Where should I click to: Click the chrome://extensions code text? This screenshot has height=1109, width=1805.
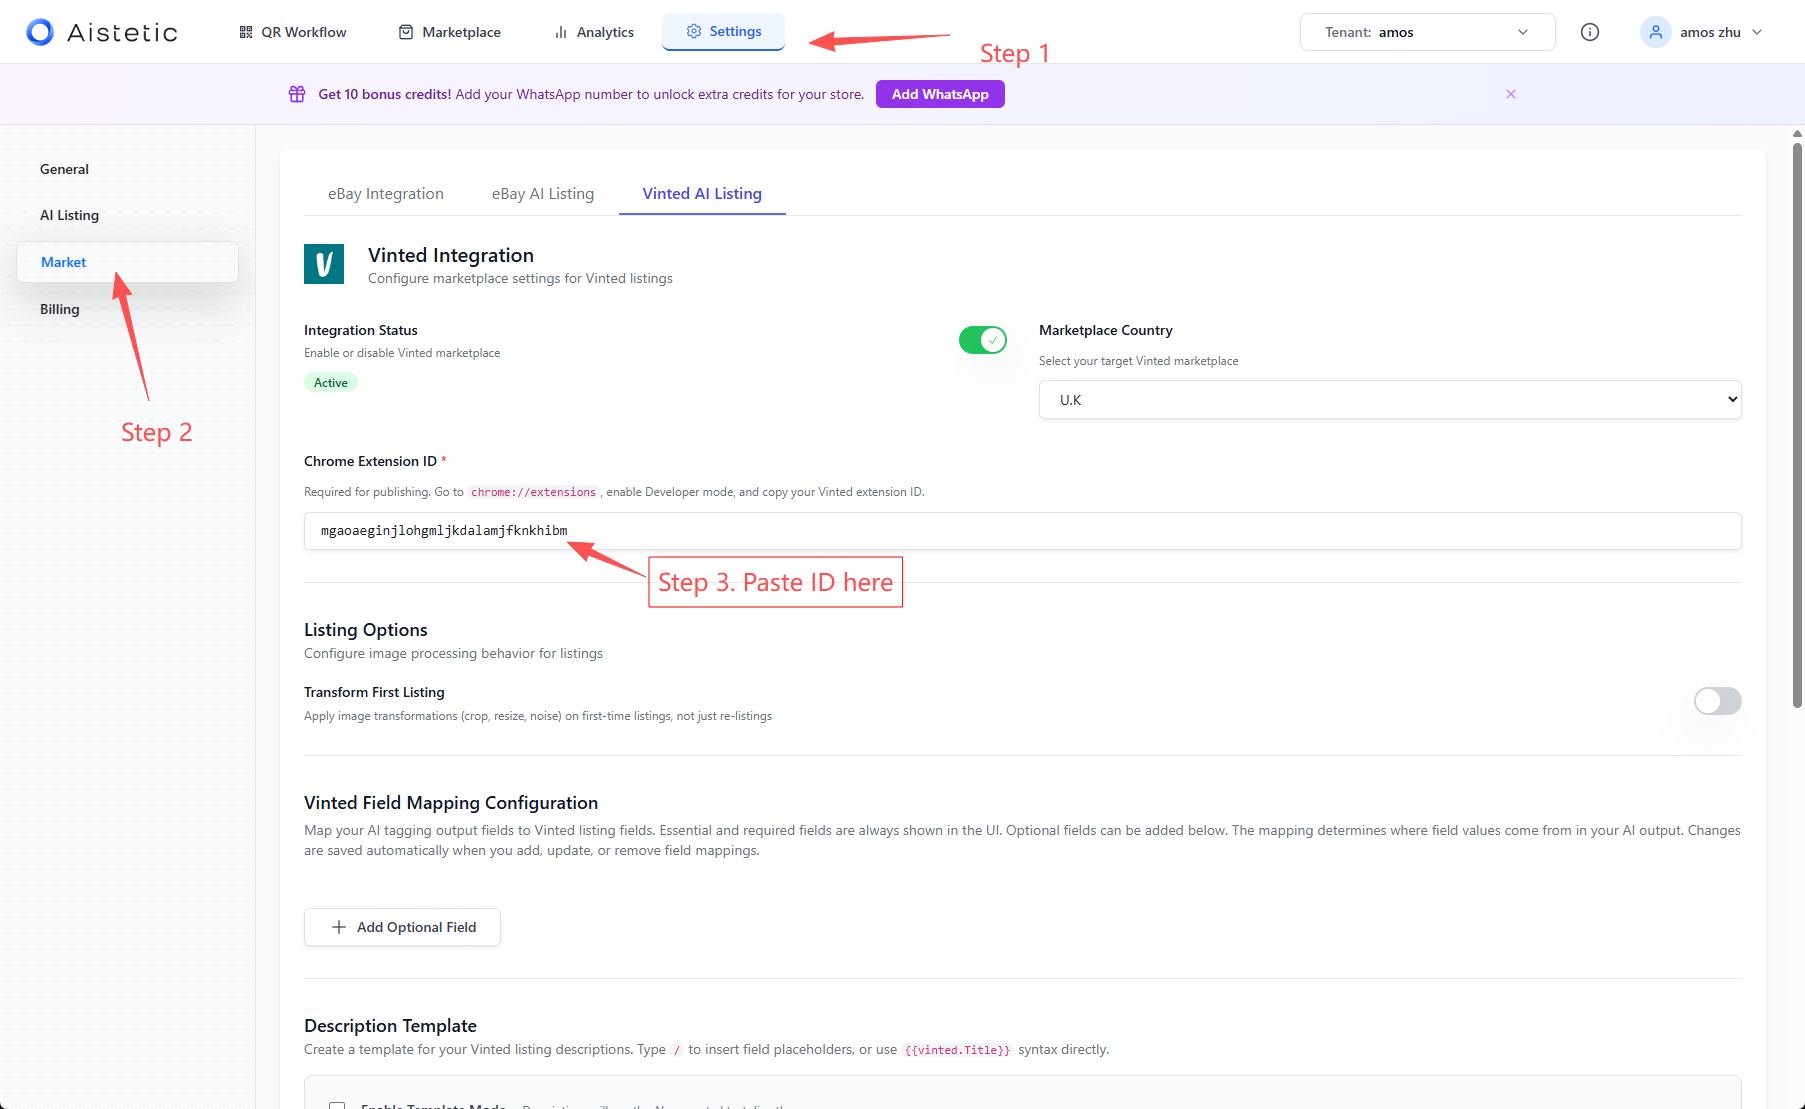point(533,492)
